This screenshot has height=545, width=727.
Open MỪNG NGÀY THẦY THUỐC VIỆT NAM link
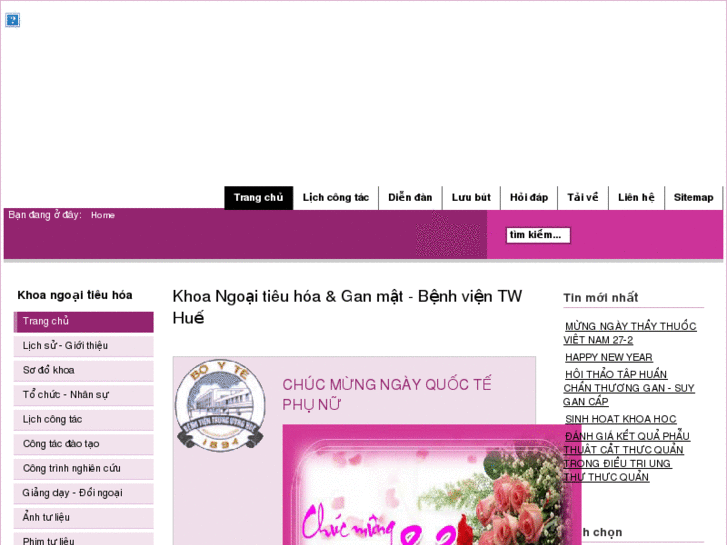(630, 333)
